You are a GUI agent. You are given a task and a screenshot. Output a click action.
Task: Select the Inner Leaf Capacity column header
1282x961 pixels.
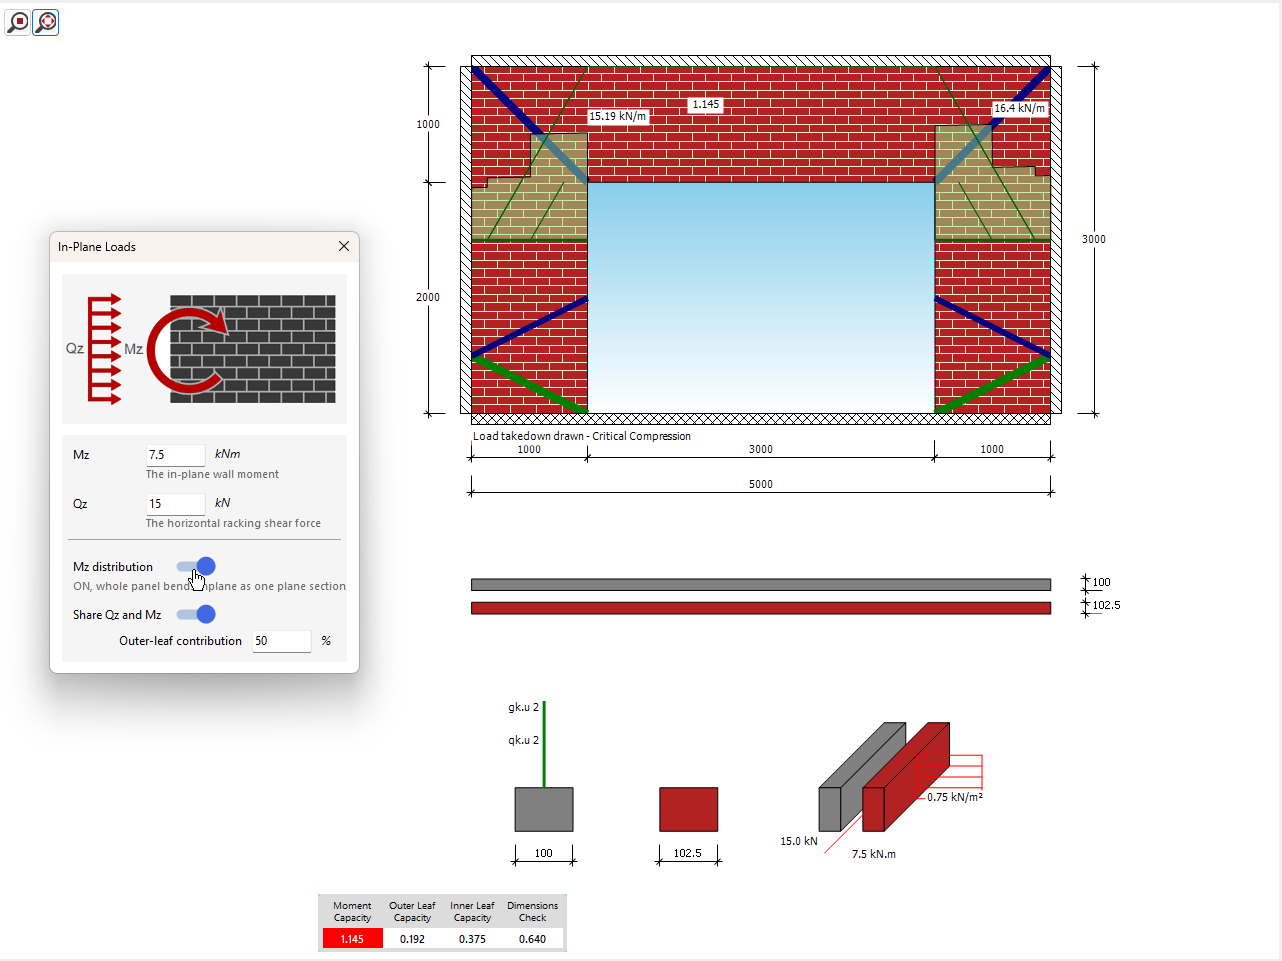[472, 911]
